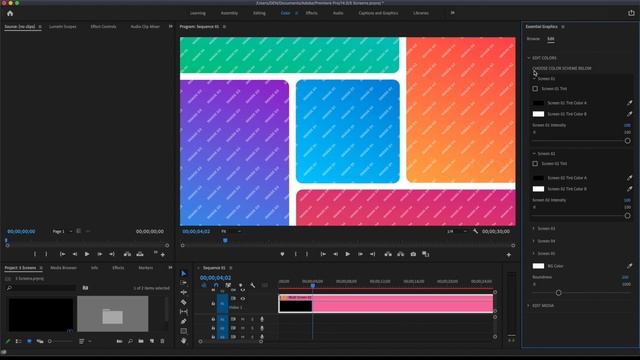Select the Ripple Edit tool
This screenshot has width=640, height=360.
[x=184, y=292]
